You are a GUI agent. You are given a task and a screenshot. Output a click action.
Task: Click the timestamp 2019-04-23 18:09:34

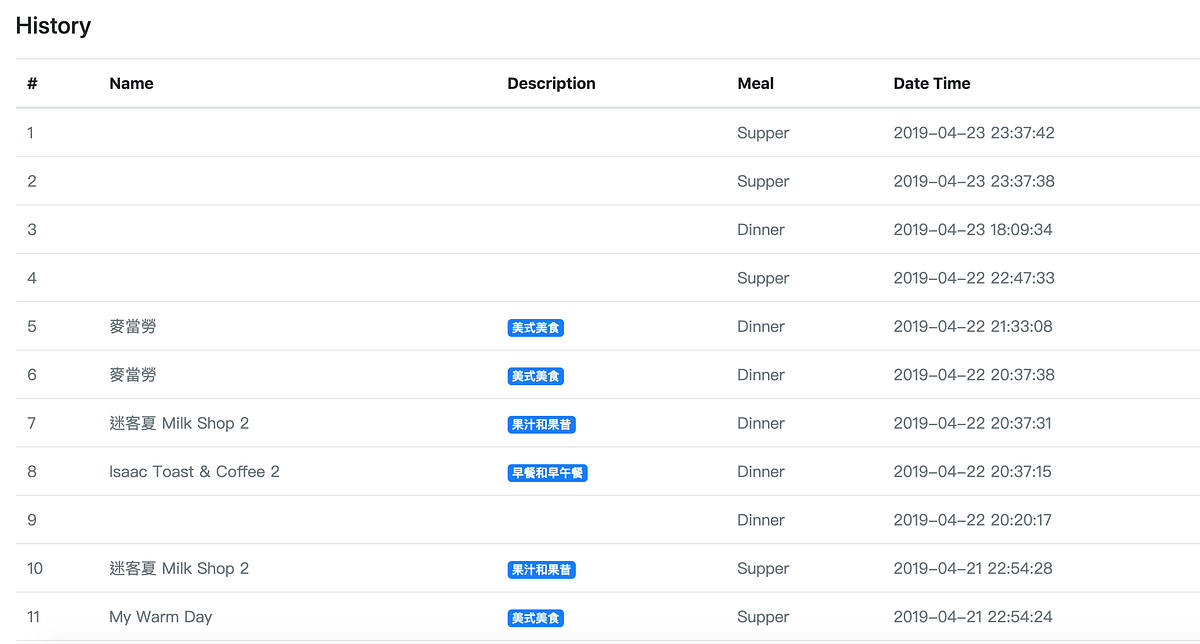tap(972, 229)
